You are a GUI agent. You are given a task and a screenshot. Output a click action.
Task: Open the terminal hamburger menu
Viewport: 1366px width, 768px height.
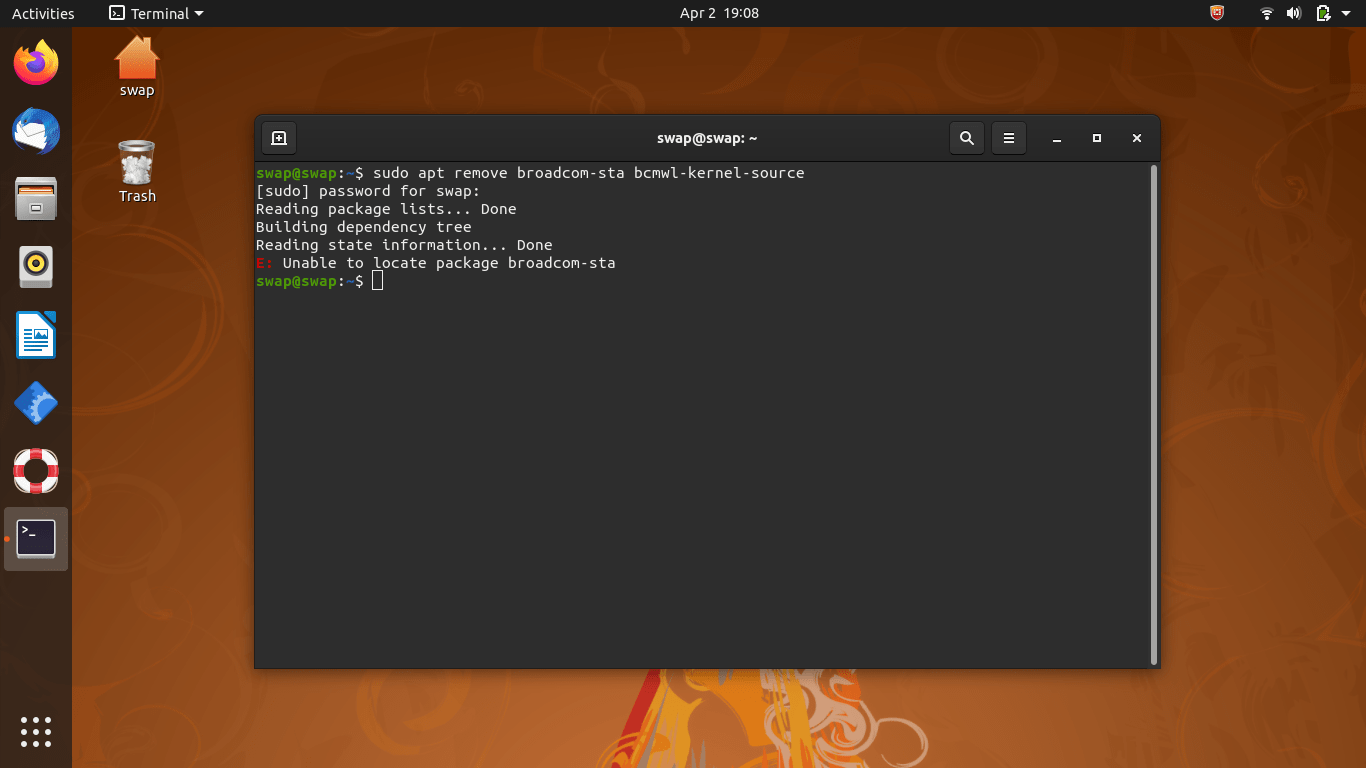[1009, 138]
